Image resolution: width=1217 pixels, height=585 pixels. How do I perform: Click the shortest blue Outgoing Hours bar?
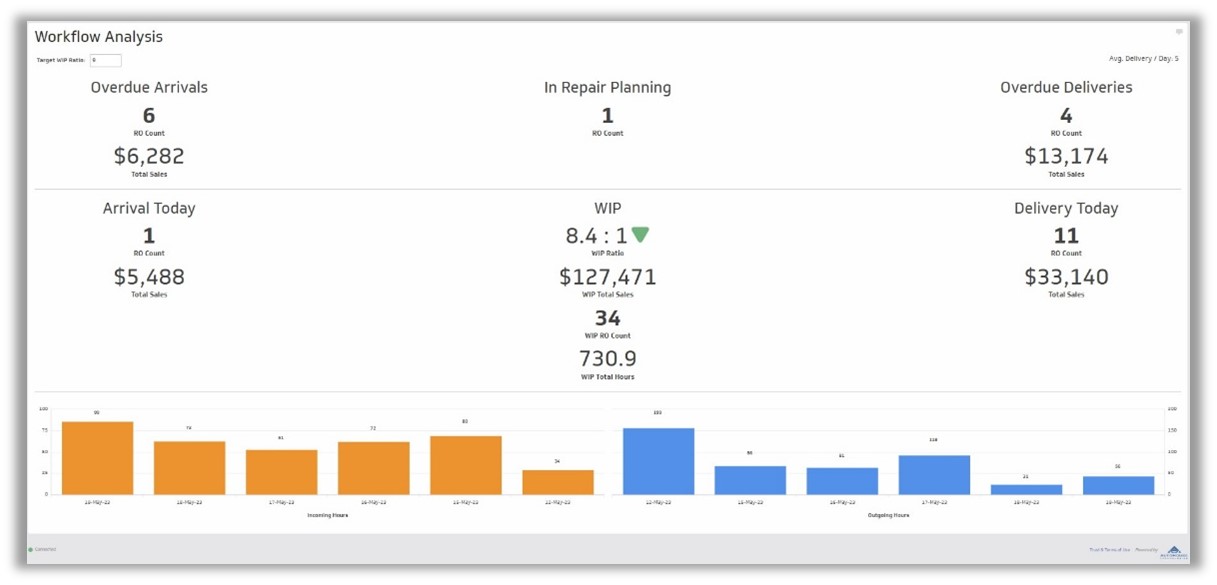(x=1026, y=489)
